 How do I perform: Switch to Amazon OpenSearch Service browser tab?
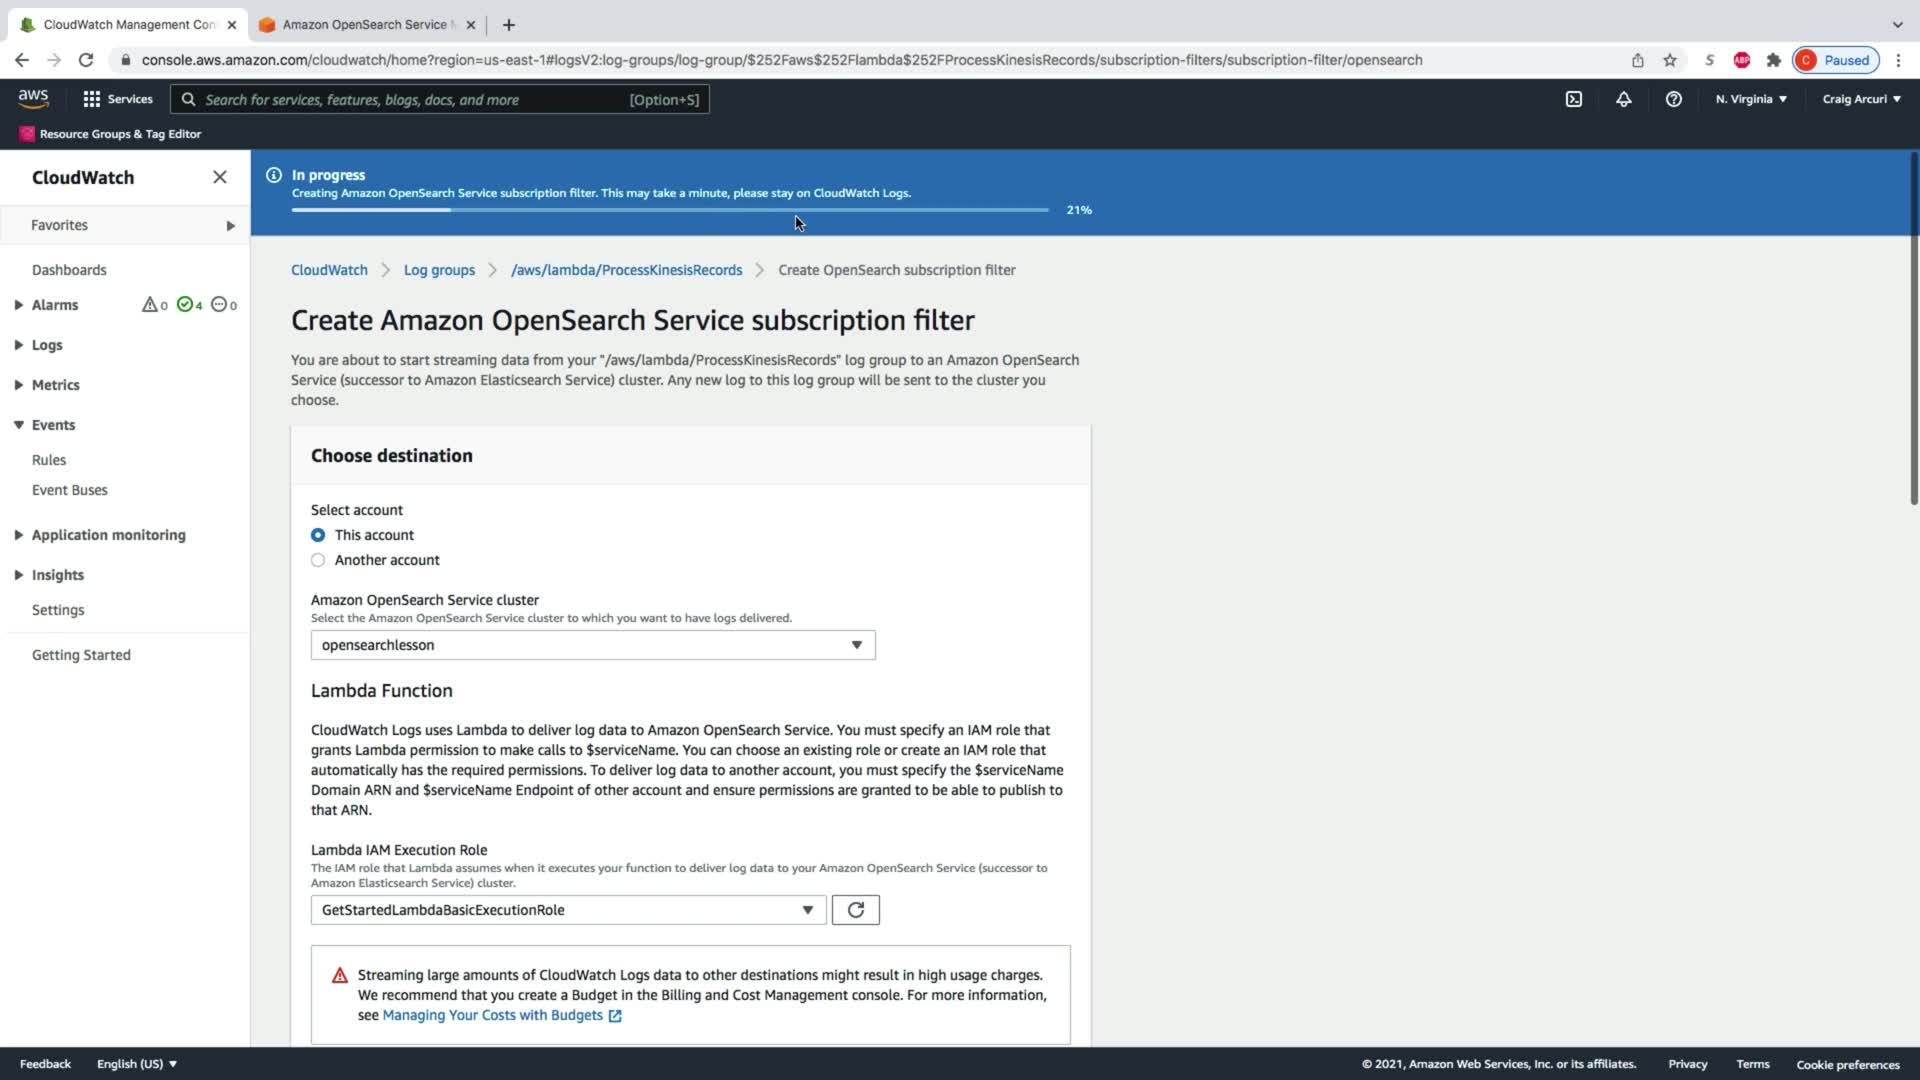point(364,24)
